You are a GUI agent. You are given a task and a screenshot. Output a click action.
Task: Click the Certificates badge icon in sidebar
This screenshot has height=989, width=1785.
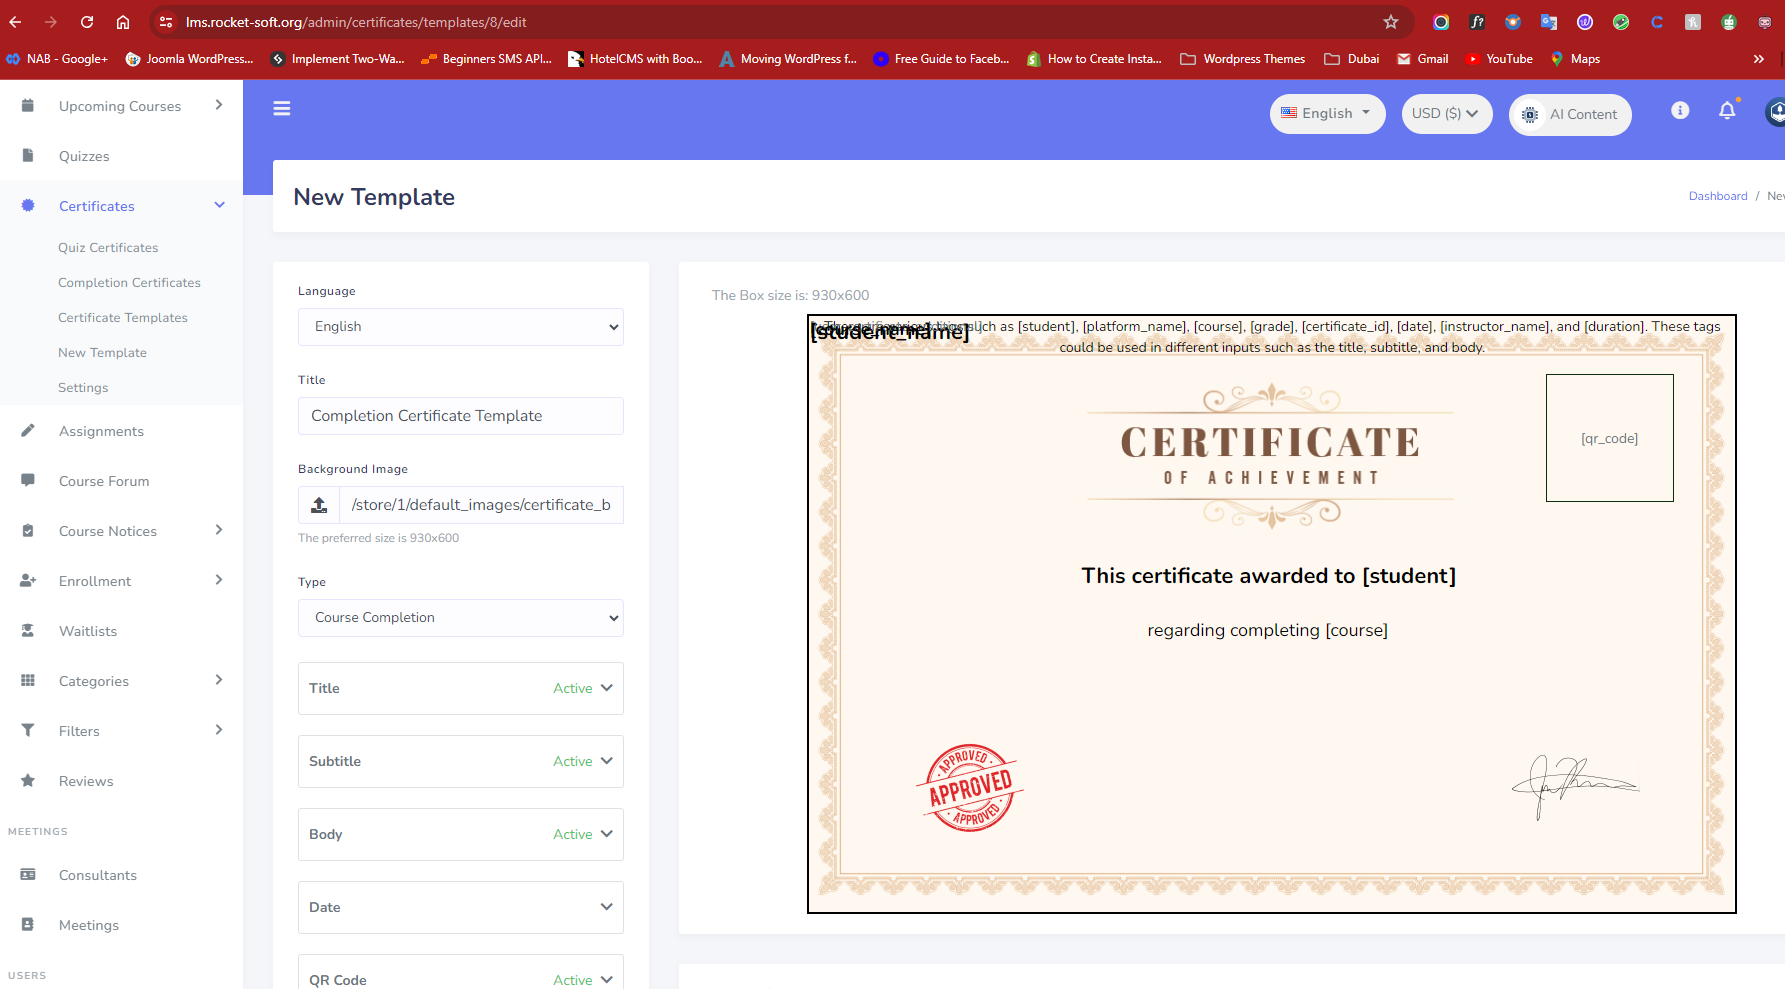coord(28,205)
